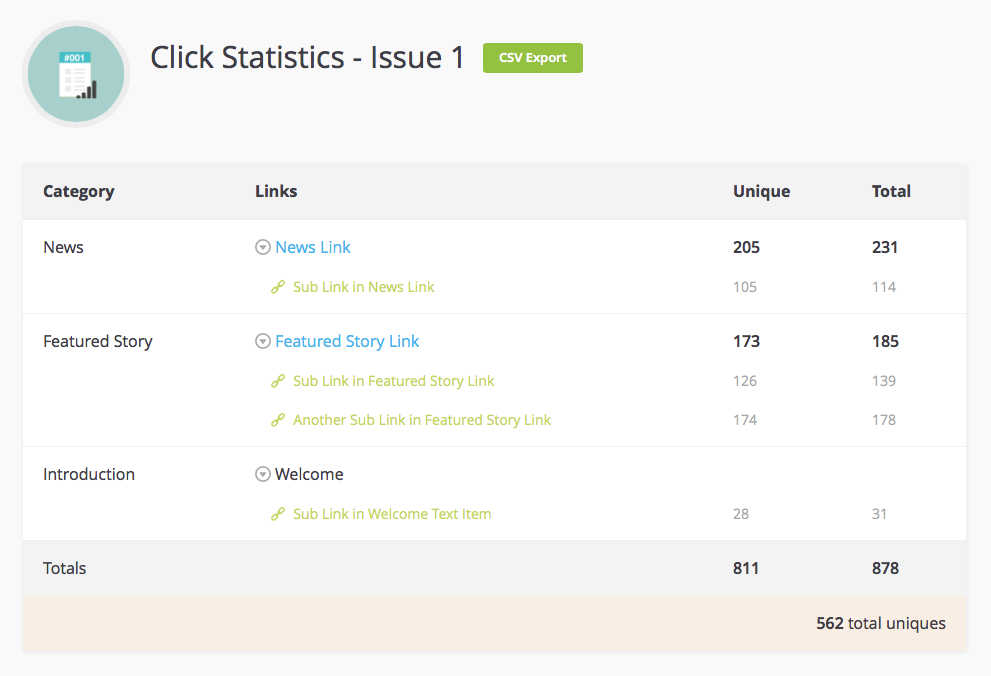Click chain icon beside Sub Link in Welcome Text Item
This screenshot has height=676, width=991.
point(278,514)
